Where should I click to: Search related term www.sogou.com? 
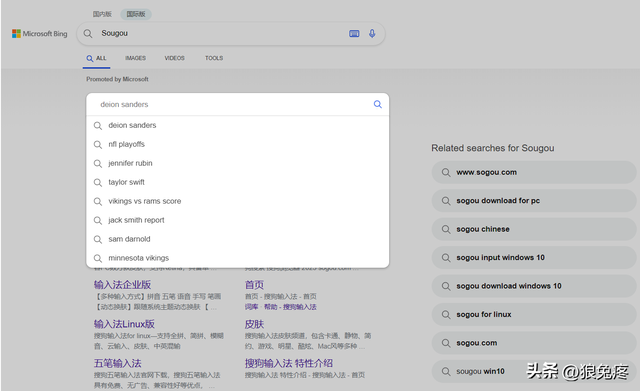pos(534,173)
